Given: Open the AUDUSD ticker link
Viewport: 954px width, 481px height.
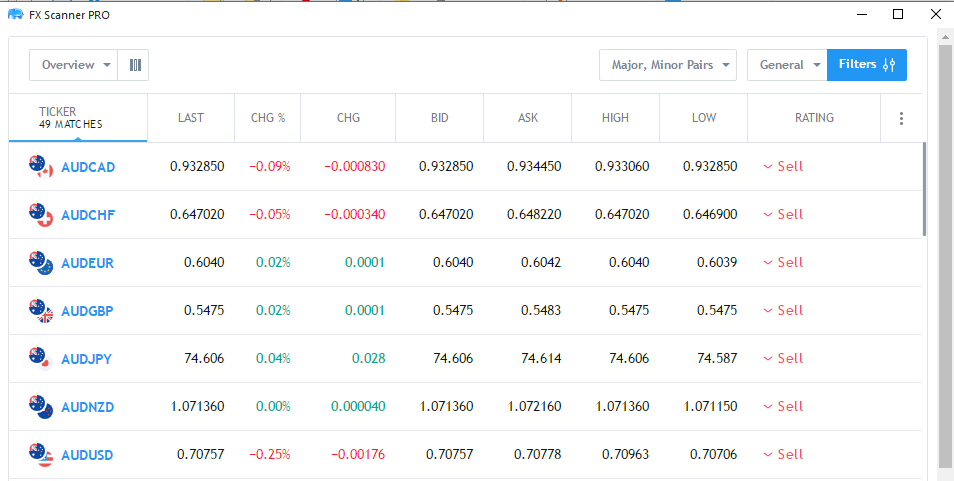Looking at the screenshot, I should coord(87,455).
